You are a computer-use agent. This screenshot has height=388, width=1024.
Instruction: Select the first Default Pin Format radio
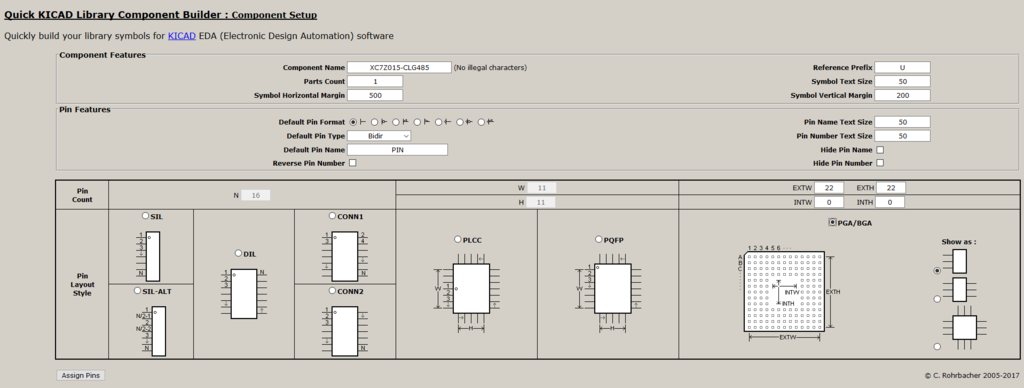pyautogui.click(x=353, y=122)
